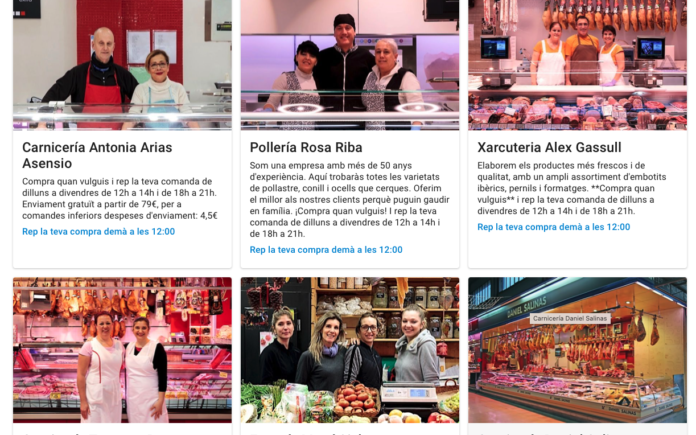Viewport: 696px width, 435px height.
Task: Click the Carnicería Daniel Salinas image label
Action: click(570, 318)
